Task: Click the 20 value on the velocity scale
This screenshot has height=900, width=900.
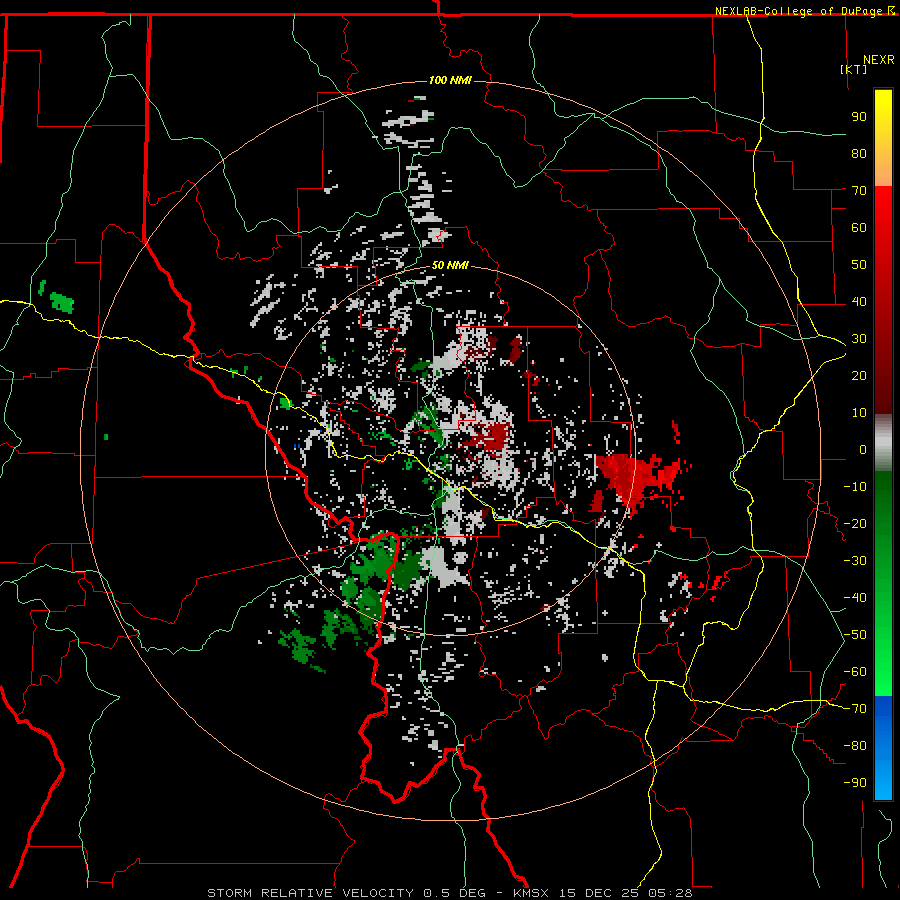Action: coord(859,375)
